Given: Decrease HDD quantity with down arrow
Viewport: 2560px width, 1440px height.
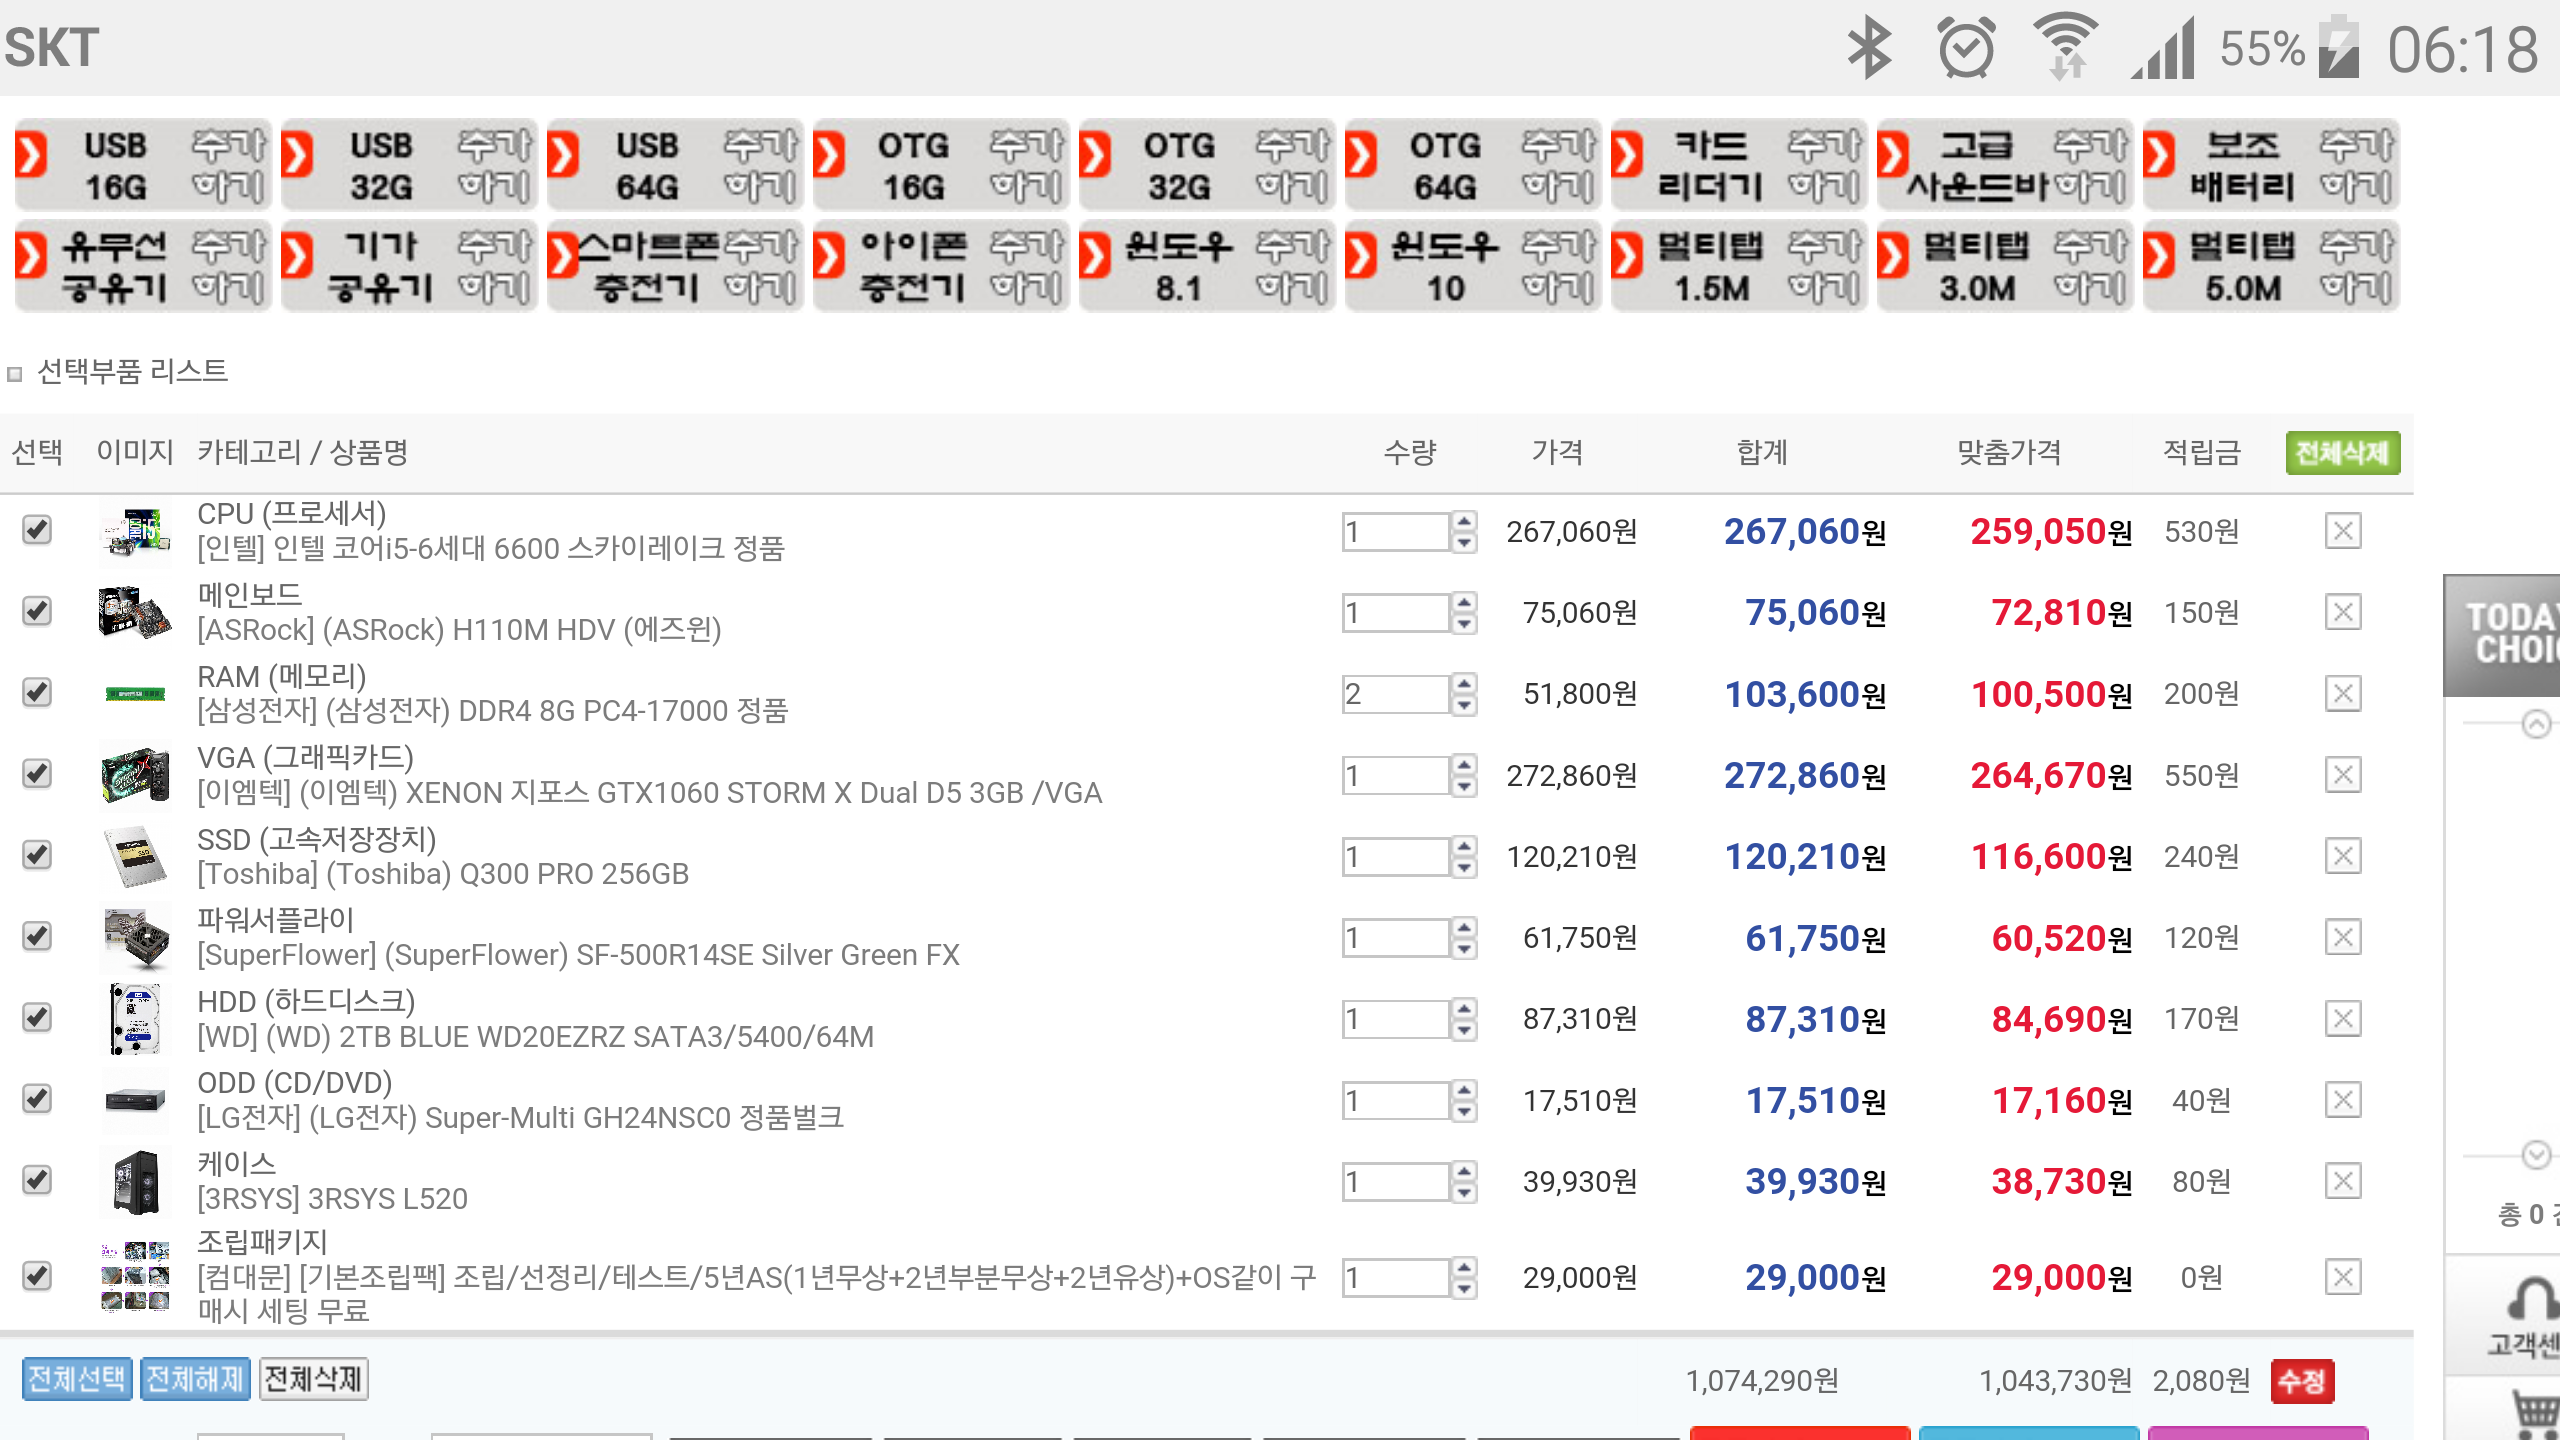Looking at the screenshot, I should 1464,1030.
